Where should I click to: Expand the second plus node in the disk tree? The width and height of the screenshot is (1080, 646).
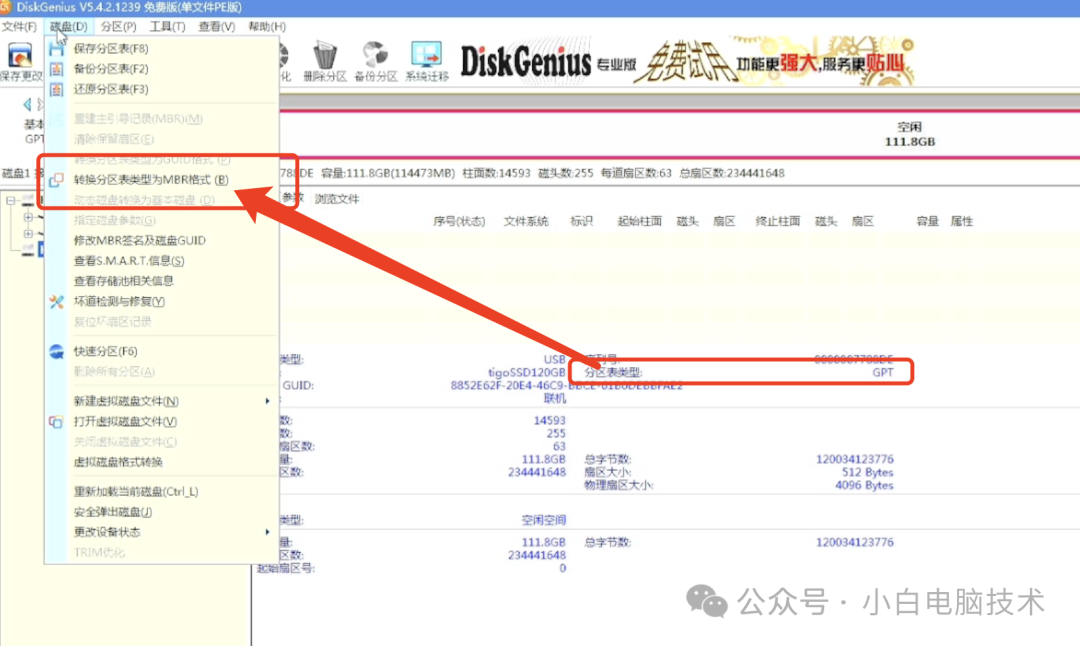28,234
